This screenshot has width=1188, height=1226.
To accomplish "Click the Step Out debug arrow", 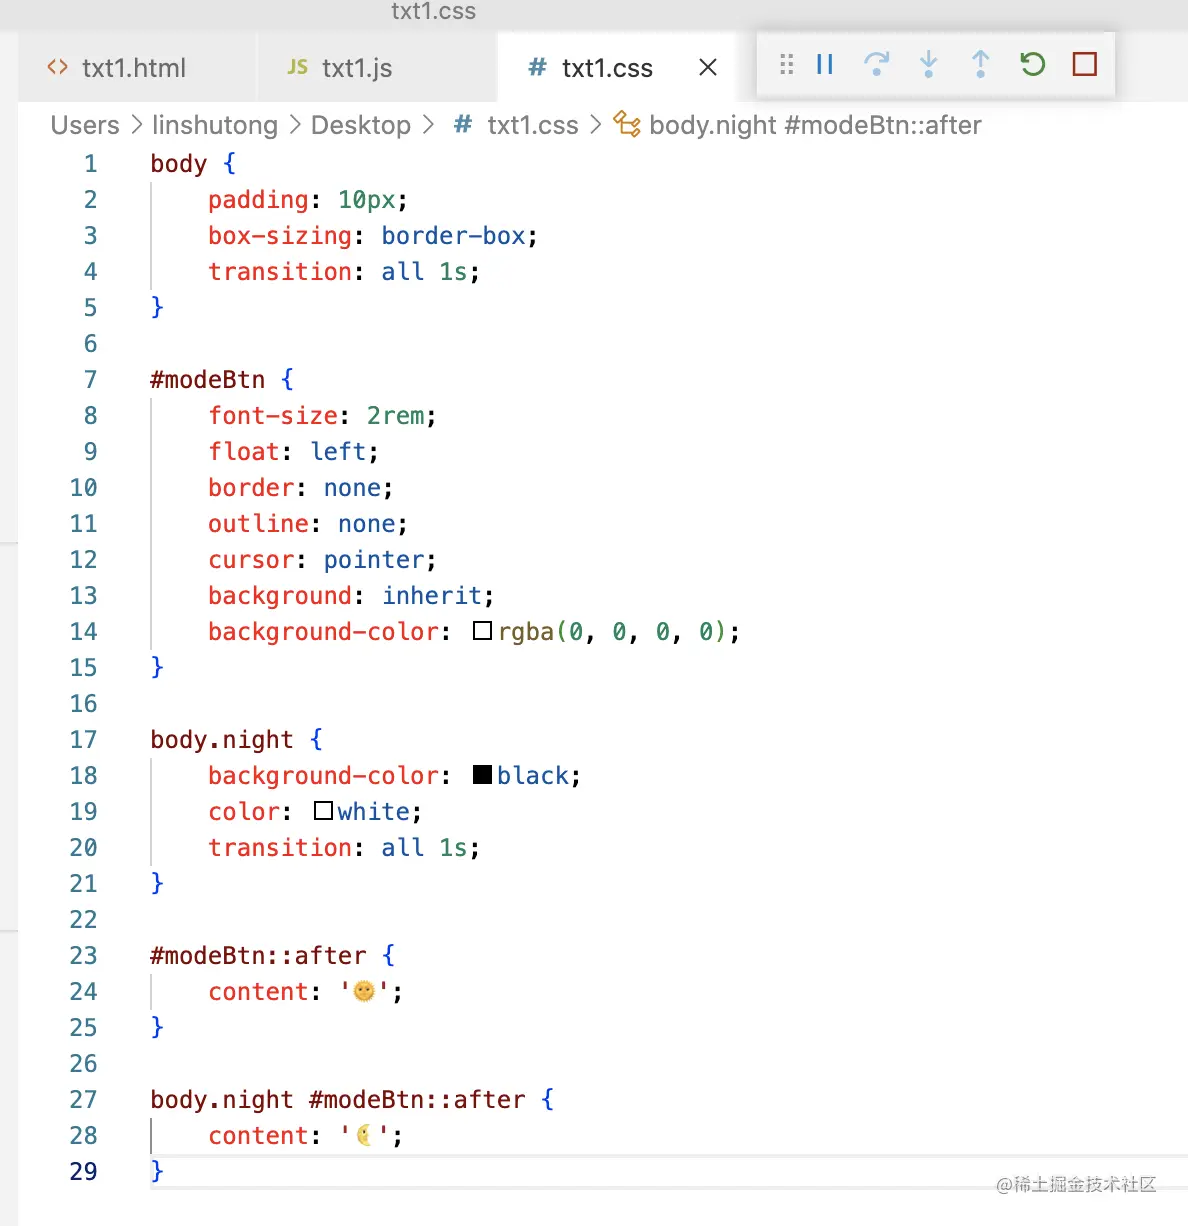I will [x=980, y=65].
